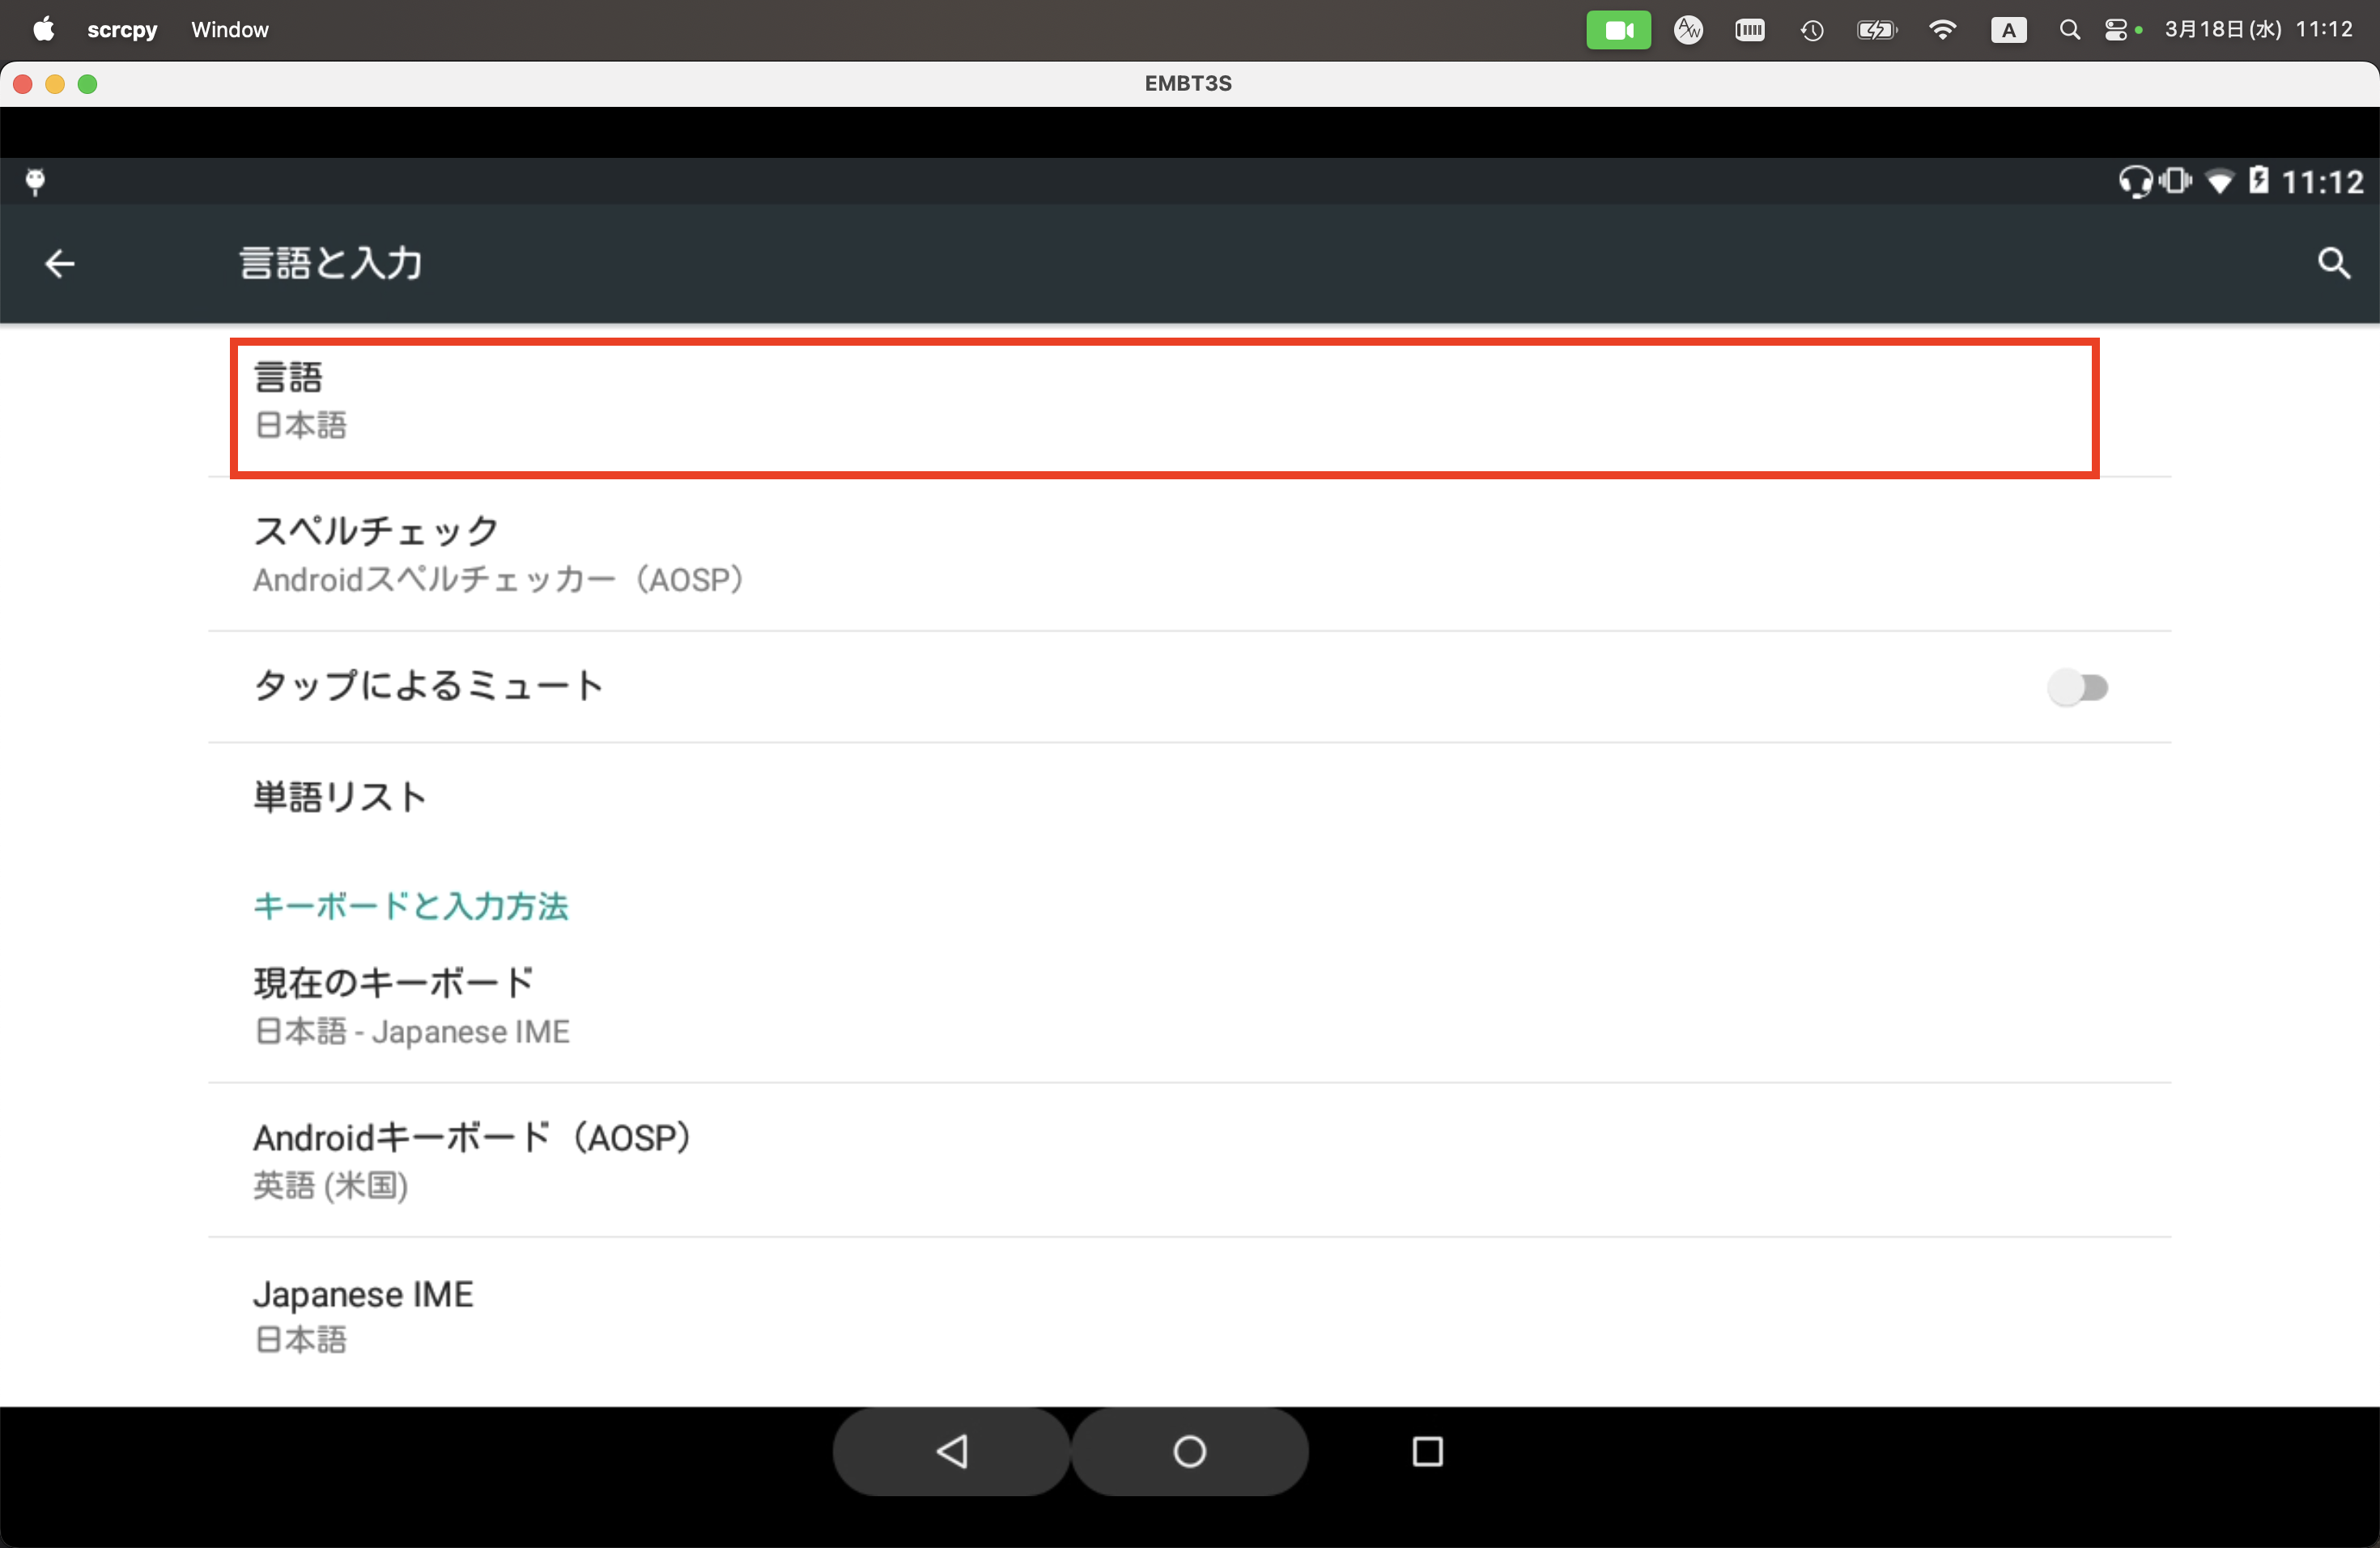2380x1548 pixels.
Task: Open recent apps with the square button
Action: click(1427, 1452)
